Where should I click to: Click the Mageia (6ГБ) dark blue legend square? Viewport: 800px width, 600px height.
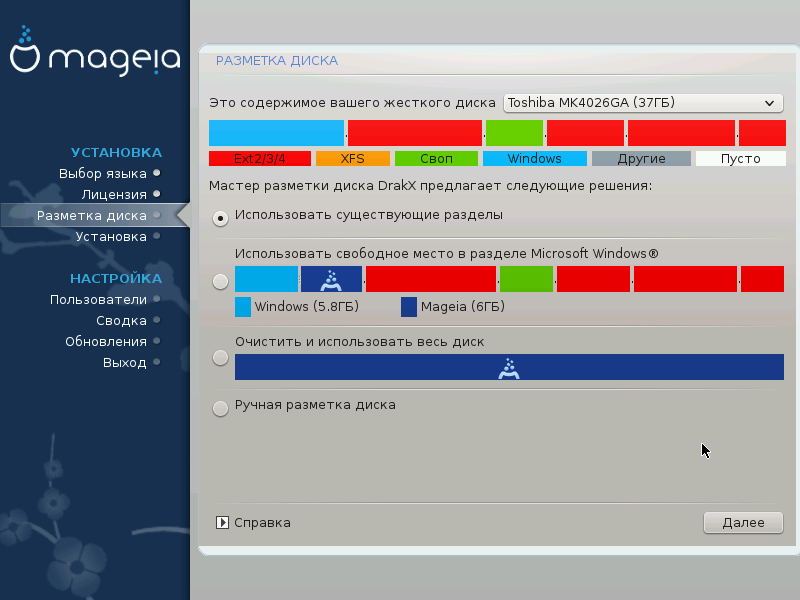tap(409, 307)
